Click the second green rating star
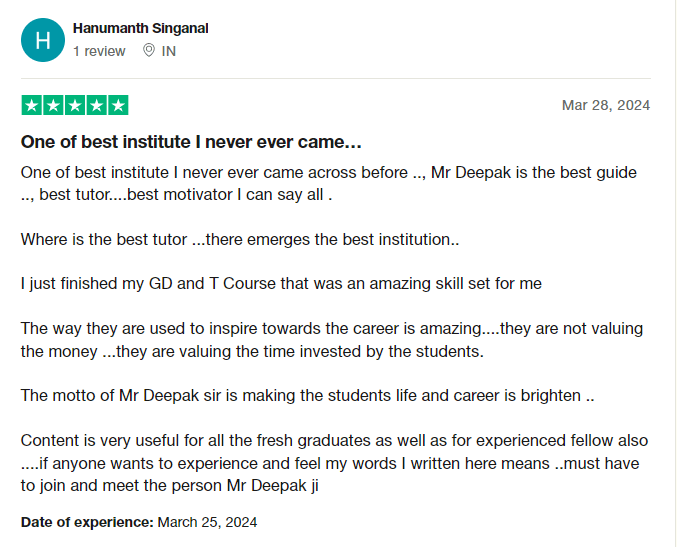This screenshot has height=547, width=677. tap(53, 105)
